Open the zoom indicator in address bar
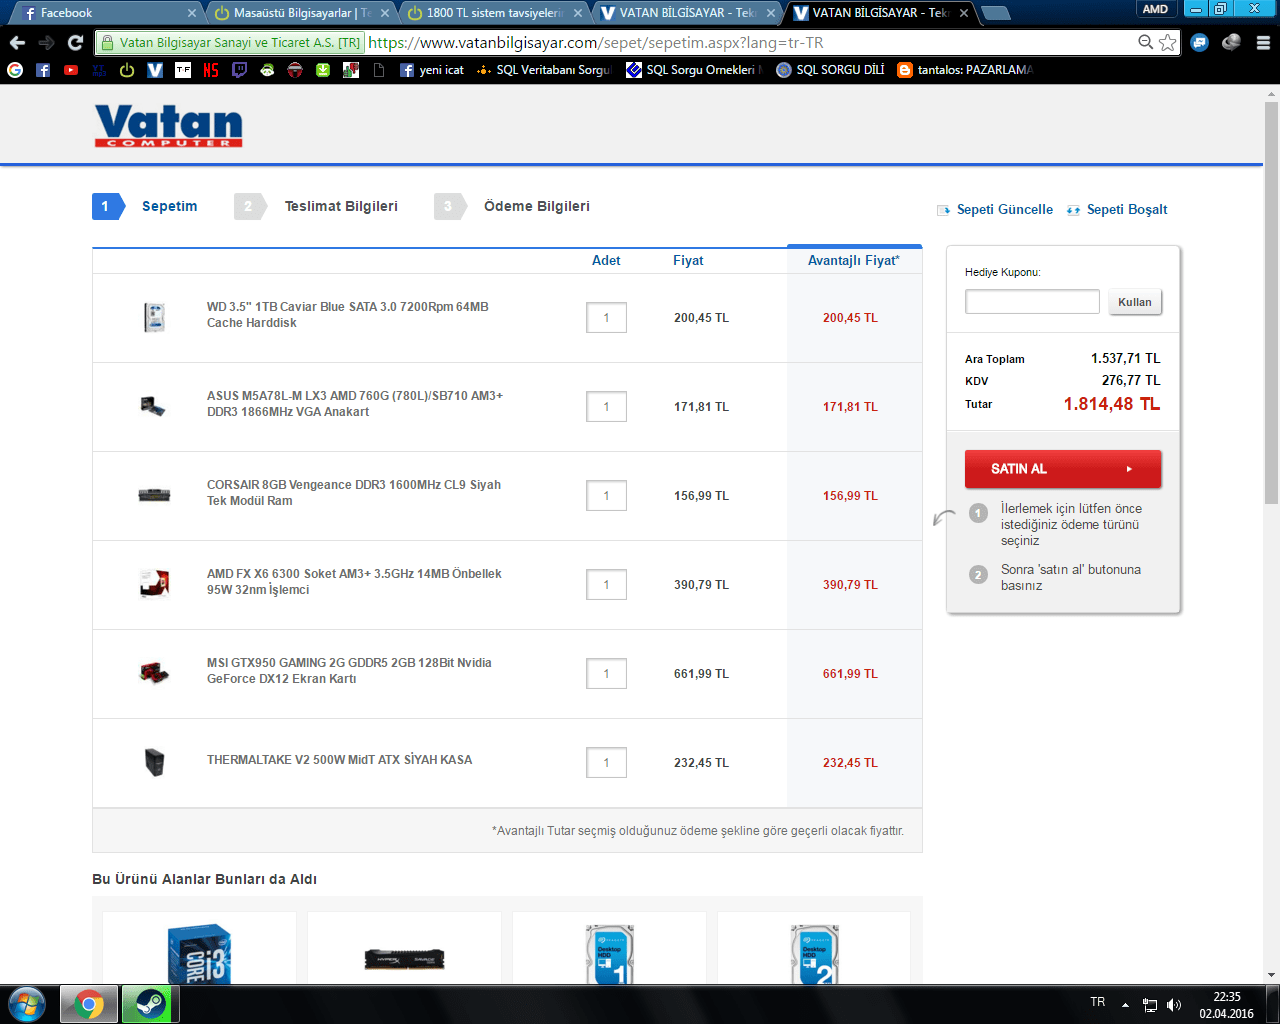Viewport: 1280px width, 1024px height. click(1146, 42)
